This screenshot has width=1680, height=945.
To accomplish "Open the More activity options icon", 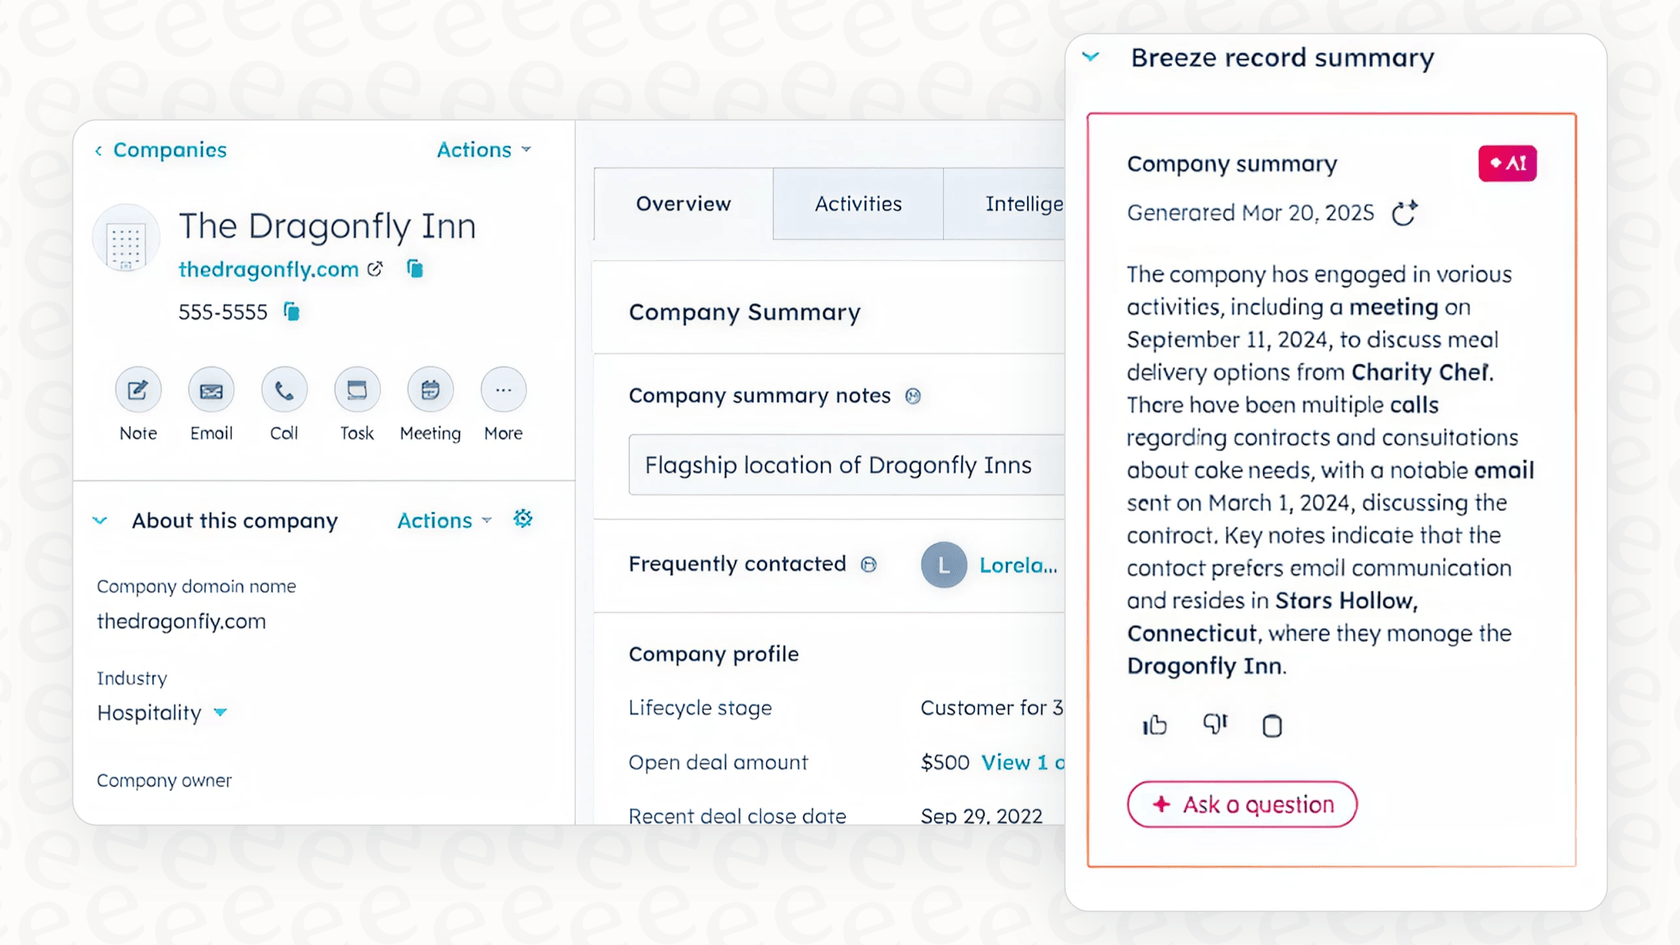I will coord(503,390).
